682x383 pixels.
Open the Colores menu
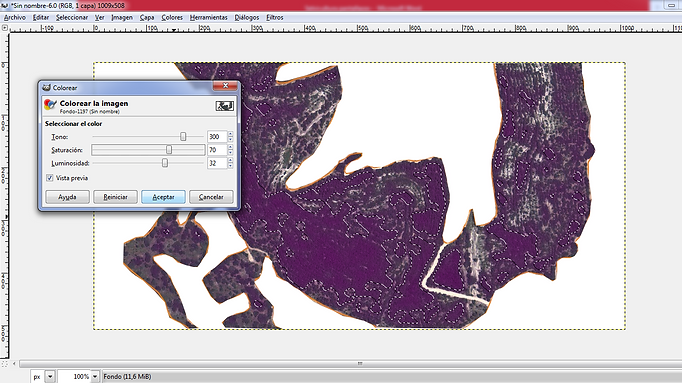pos(172,17)
